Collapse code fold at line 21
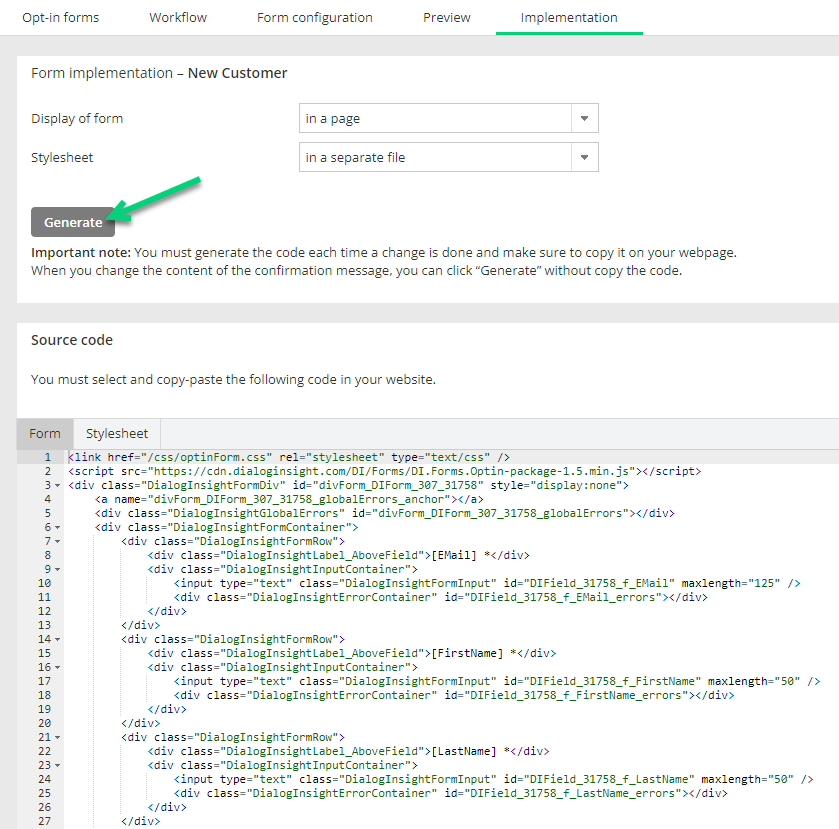 point(57,737)
